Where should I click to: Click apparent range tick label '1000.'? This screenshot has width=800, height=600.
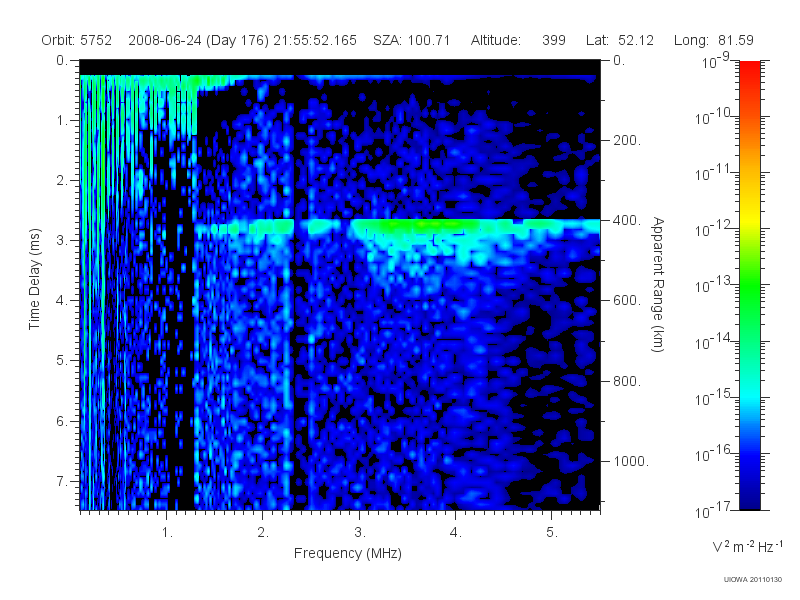631,461
